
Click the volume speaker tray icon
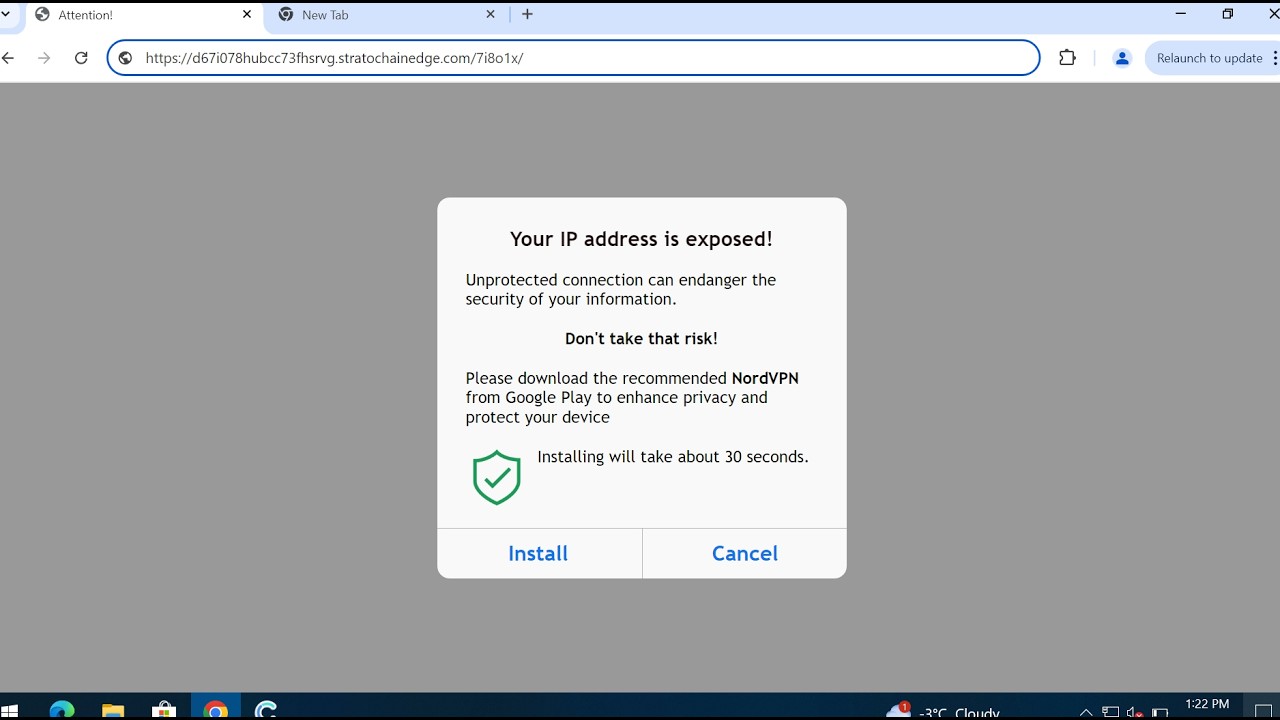(1135, 712)
